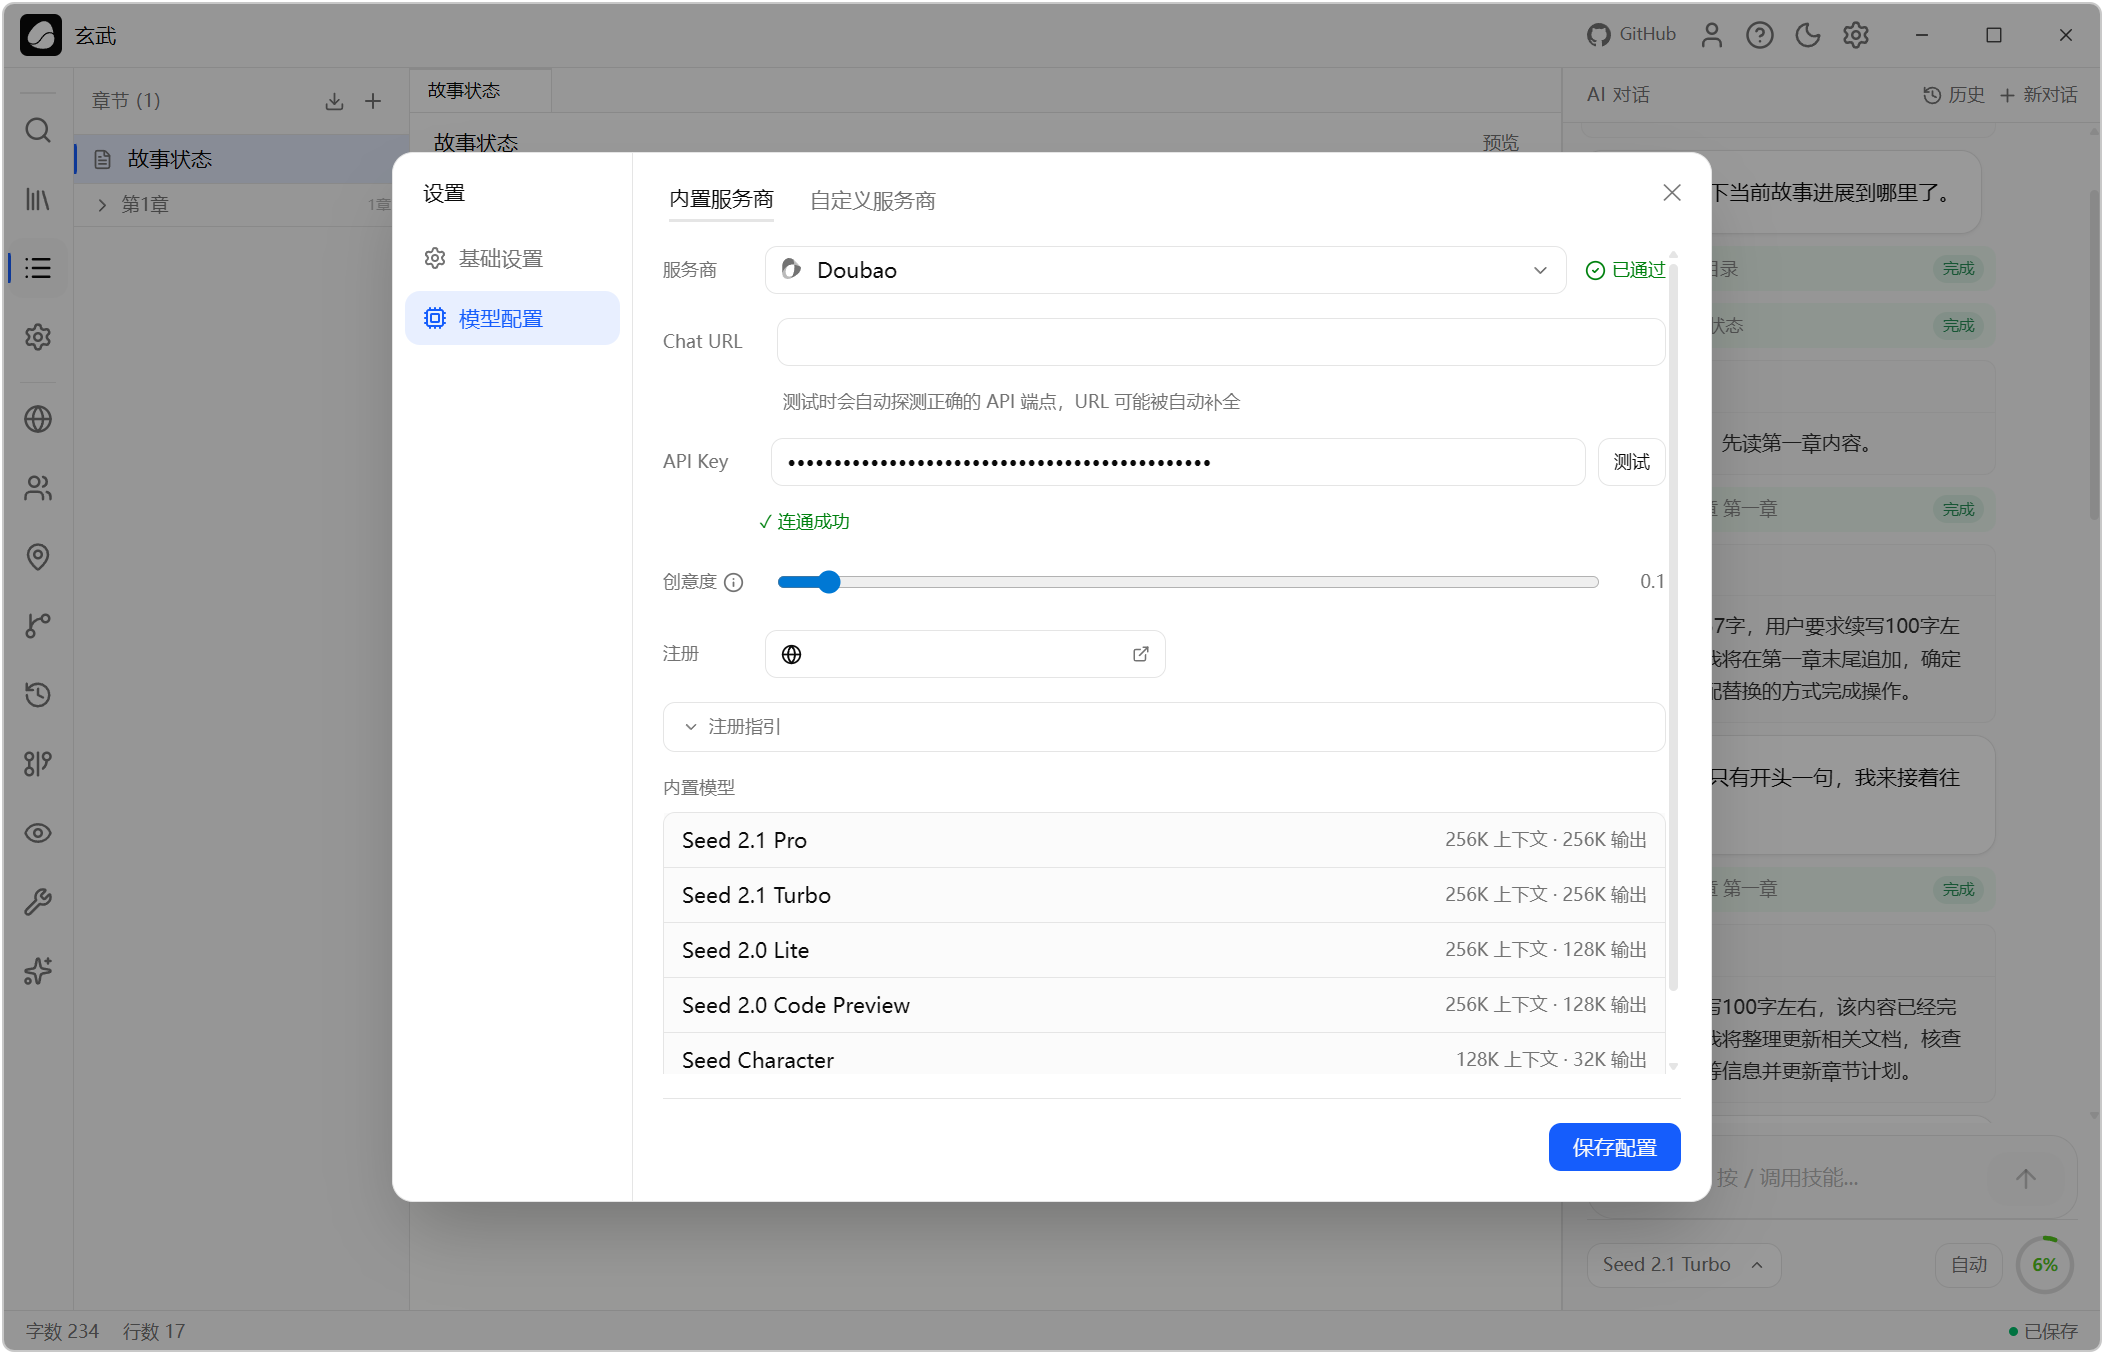2104x1354 pixels.
Task: Click the 保存配置 button
Action: pos(1614,1147)
